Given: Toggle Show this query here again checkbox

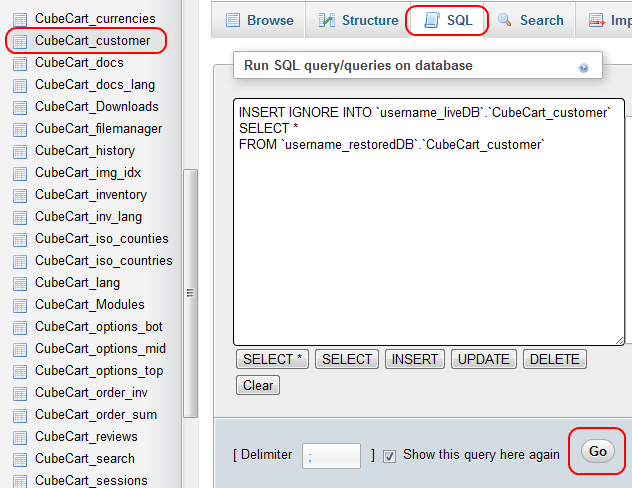Looking at the screenshot, I should pos(389,456).
